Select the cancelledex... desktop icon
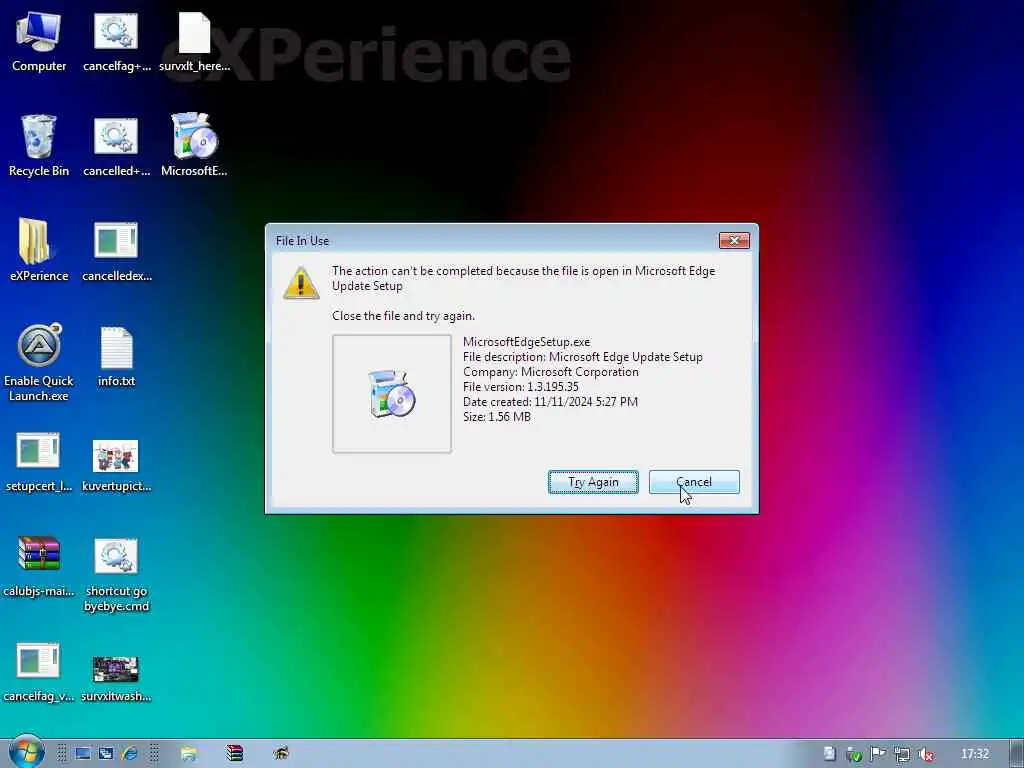The height and width of the screenshot is (768, 1024). click(x=116, y=250)
